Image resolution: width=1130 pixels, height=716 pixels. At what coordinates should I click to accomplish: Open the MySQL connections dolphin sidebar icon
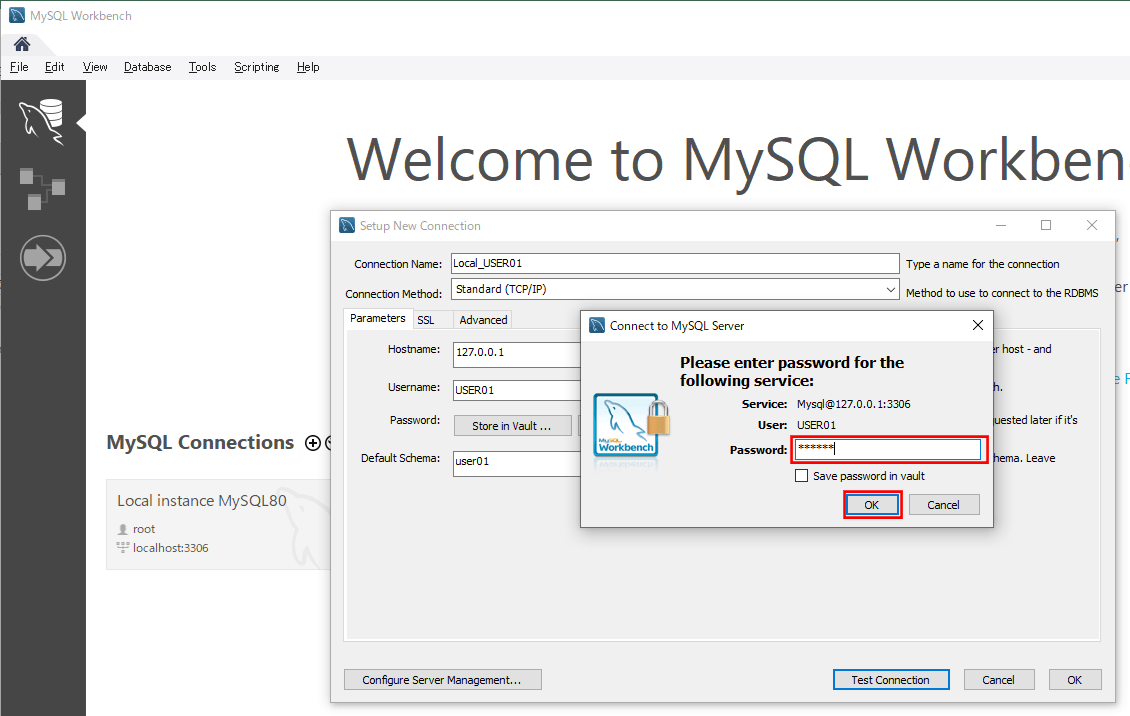click(42, 122)
